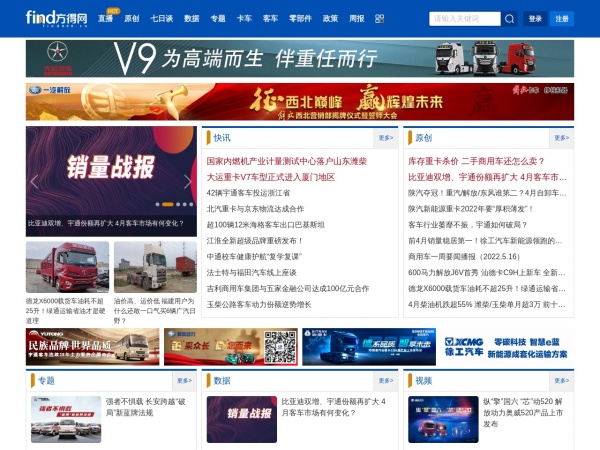Viewport: 600px width, 450px height.
Task: Click the 登录 login button
Action: (x=535, y=19)
